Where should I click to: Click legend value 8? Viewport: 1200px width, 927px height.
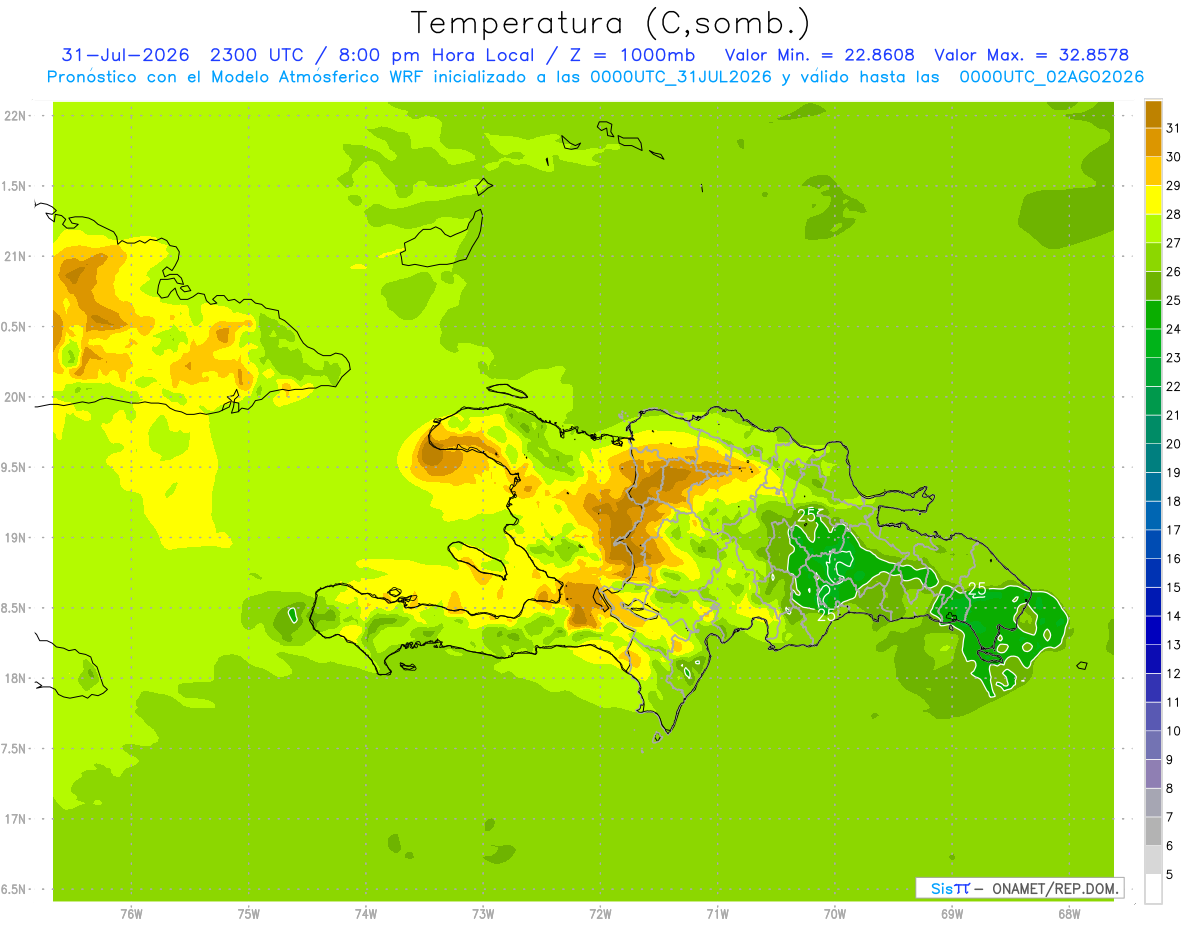(x=1170, y=788)
